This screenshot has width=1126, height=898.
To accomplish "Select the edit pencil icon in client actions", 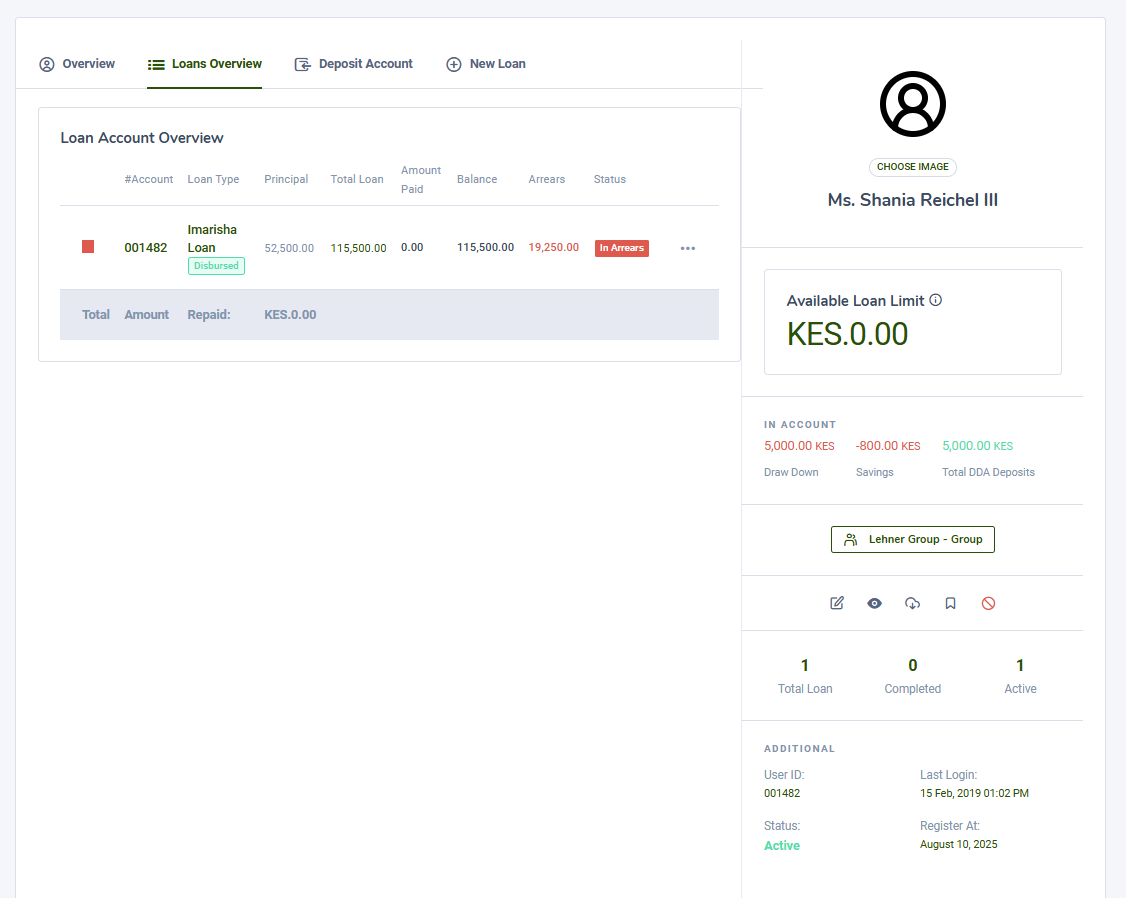I will coord(837,603).
